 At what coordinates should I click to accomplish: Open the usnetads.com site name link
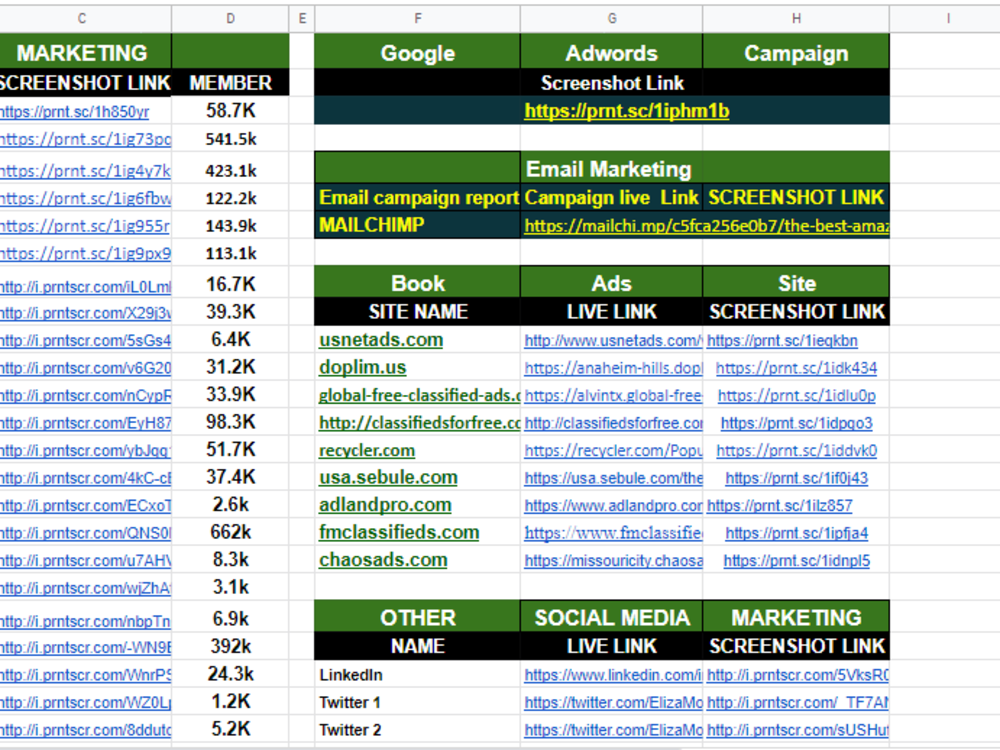381,340
